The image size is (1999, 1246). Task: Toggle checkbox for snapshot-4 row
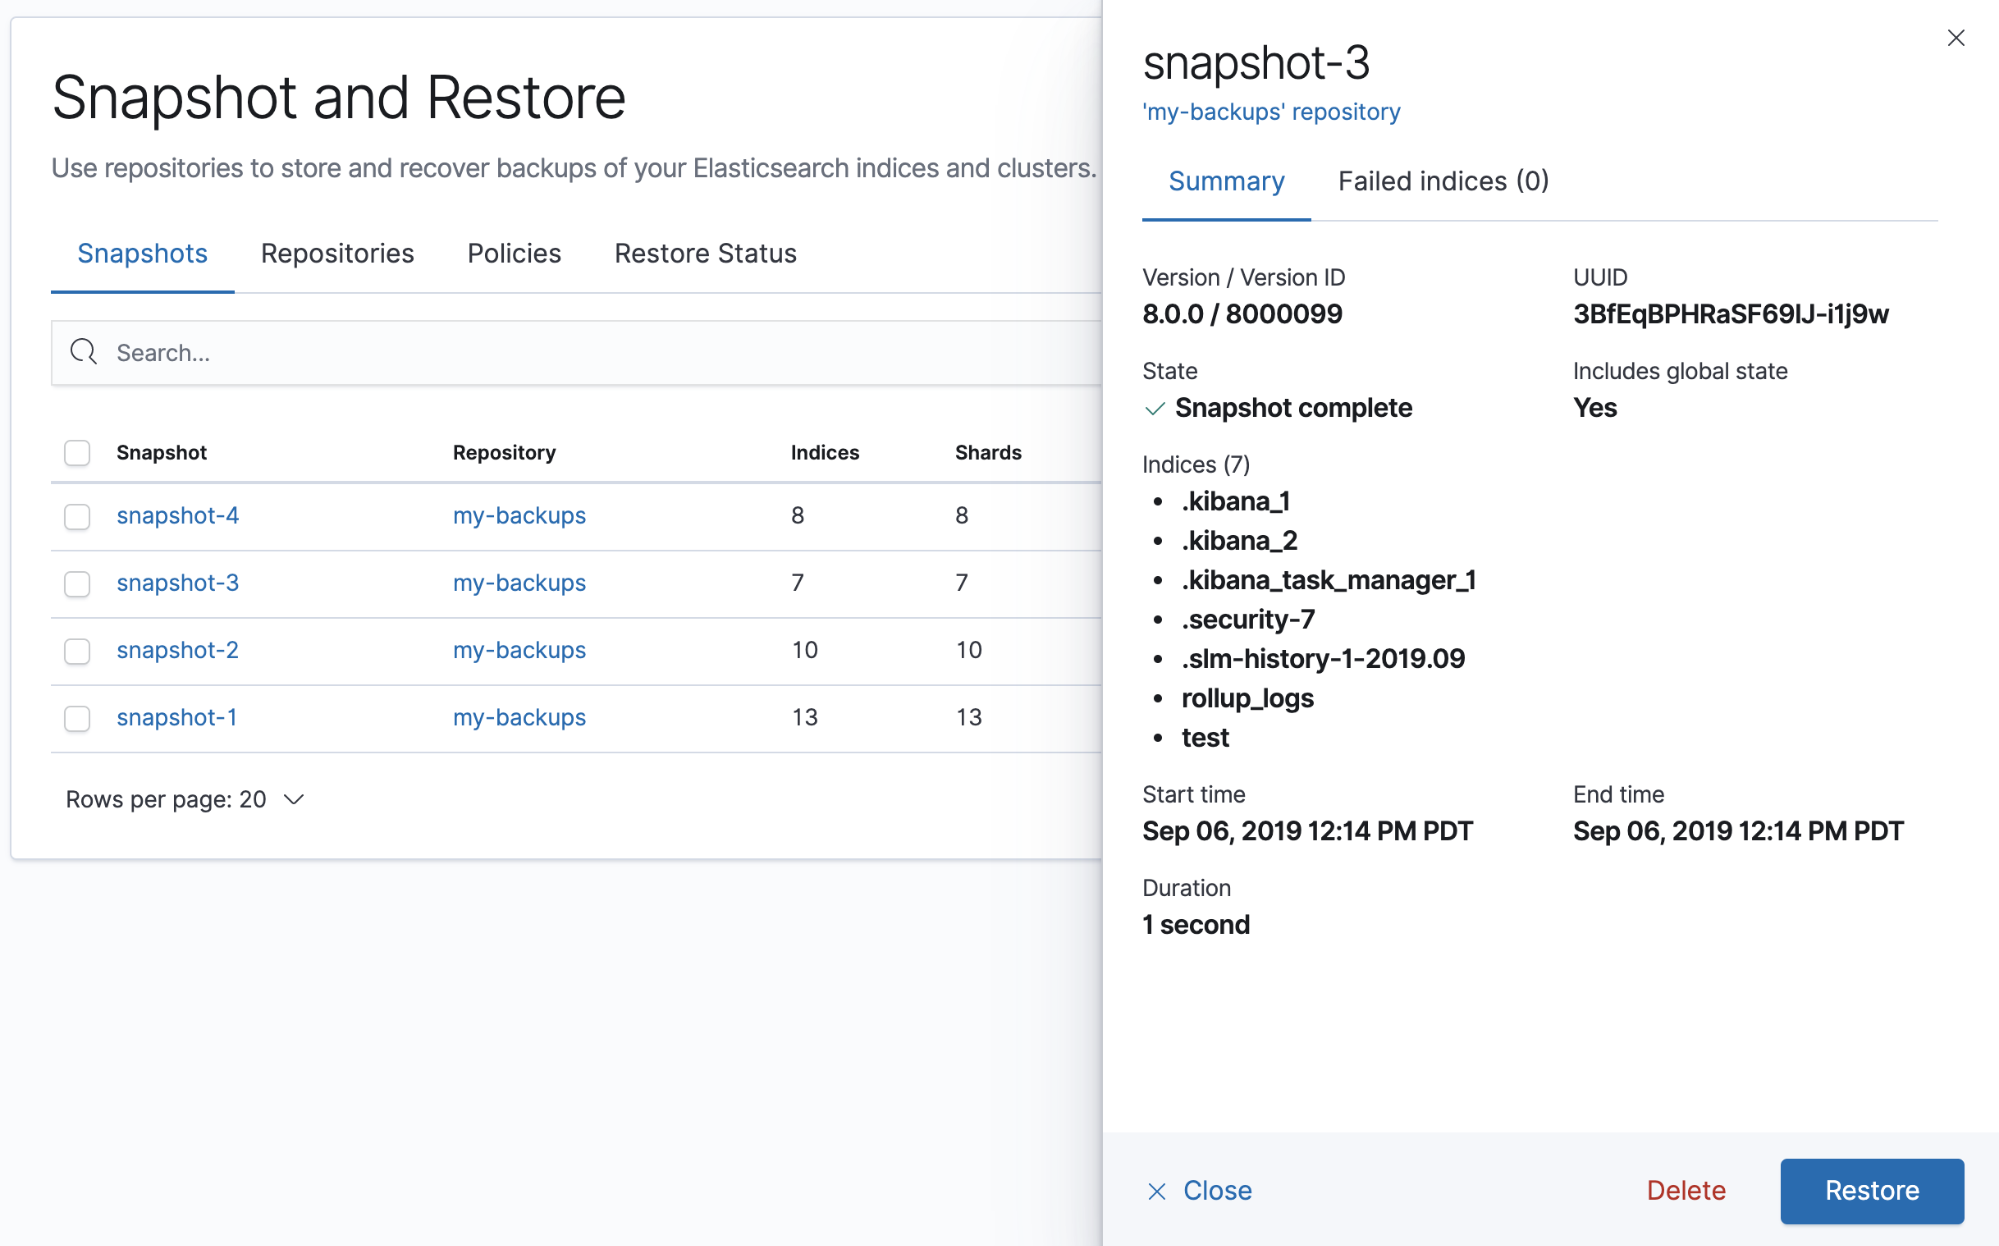pyautogui.click(x=77, y=514)
